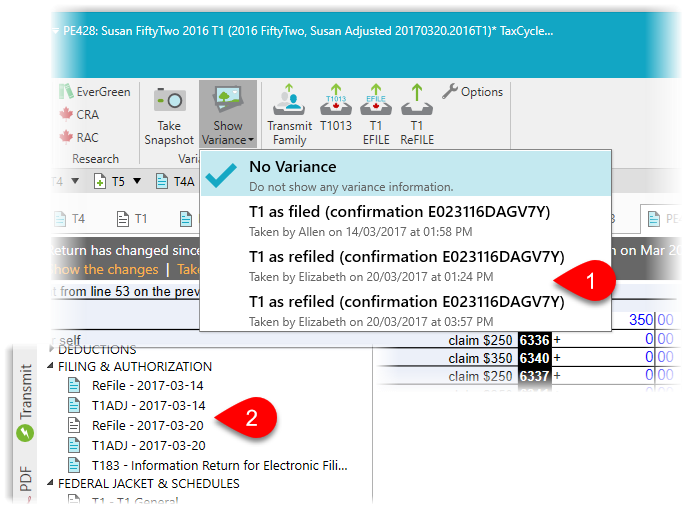This screenshot has width=688, height=510.
Task: Click amount field for line 6337
Action: click(x=619, y=375)
